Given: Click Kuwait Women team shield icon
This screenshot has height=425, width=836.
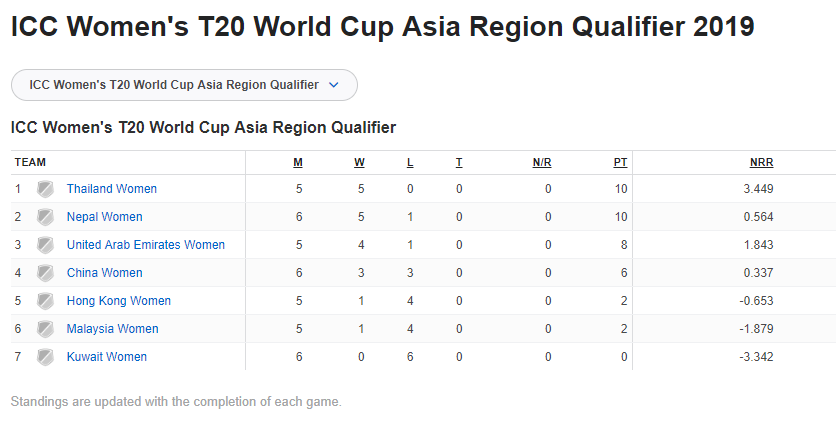Looking at the screenshot, I should (x=45, y=357).
